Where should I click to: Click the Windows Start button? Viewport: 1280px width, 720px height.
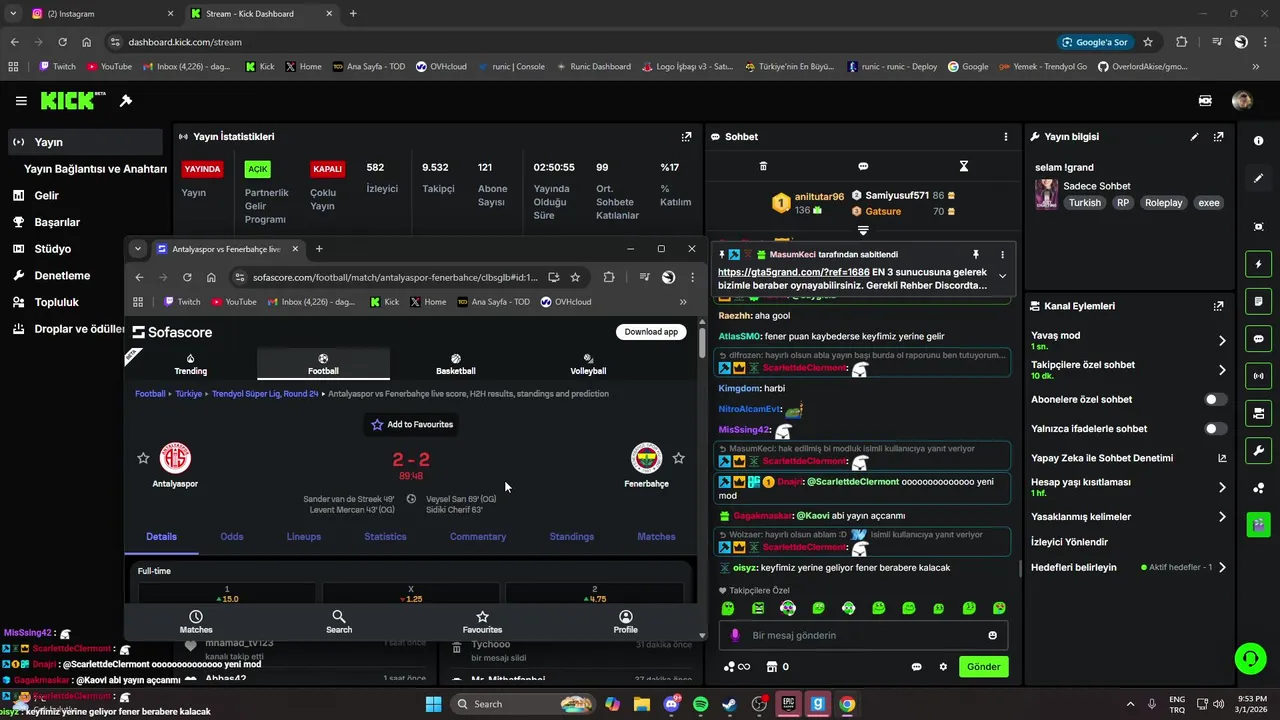click(x=433, y=704)
